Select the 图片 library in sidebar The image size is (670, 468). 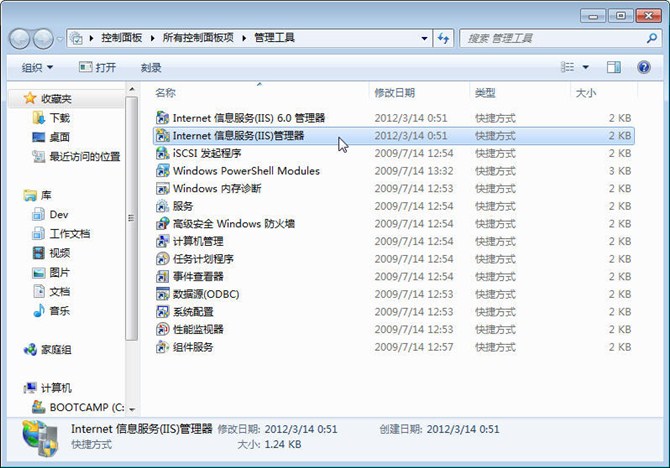click(51, 272)
